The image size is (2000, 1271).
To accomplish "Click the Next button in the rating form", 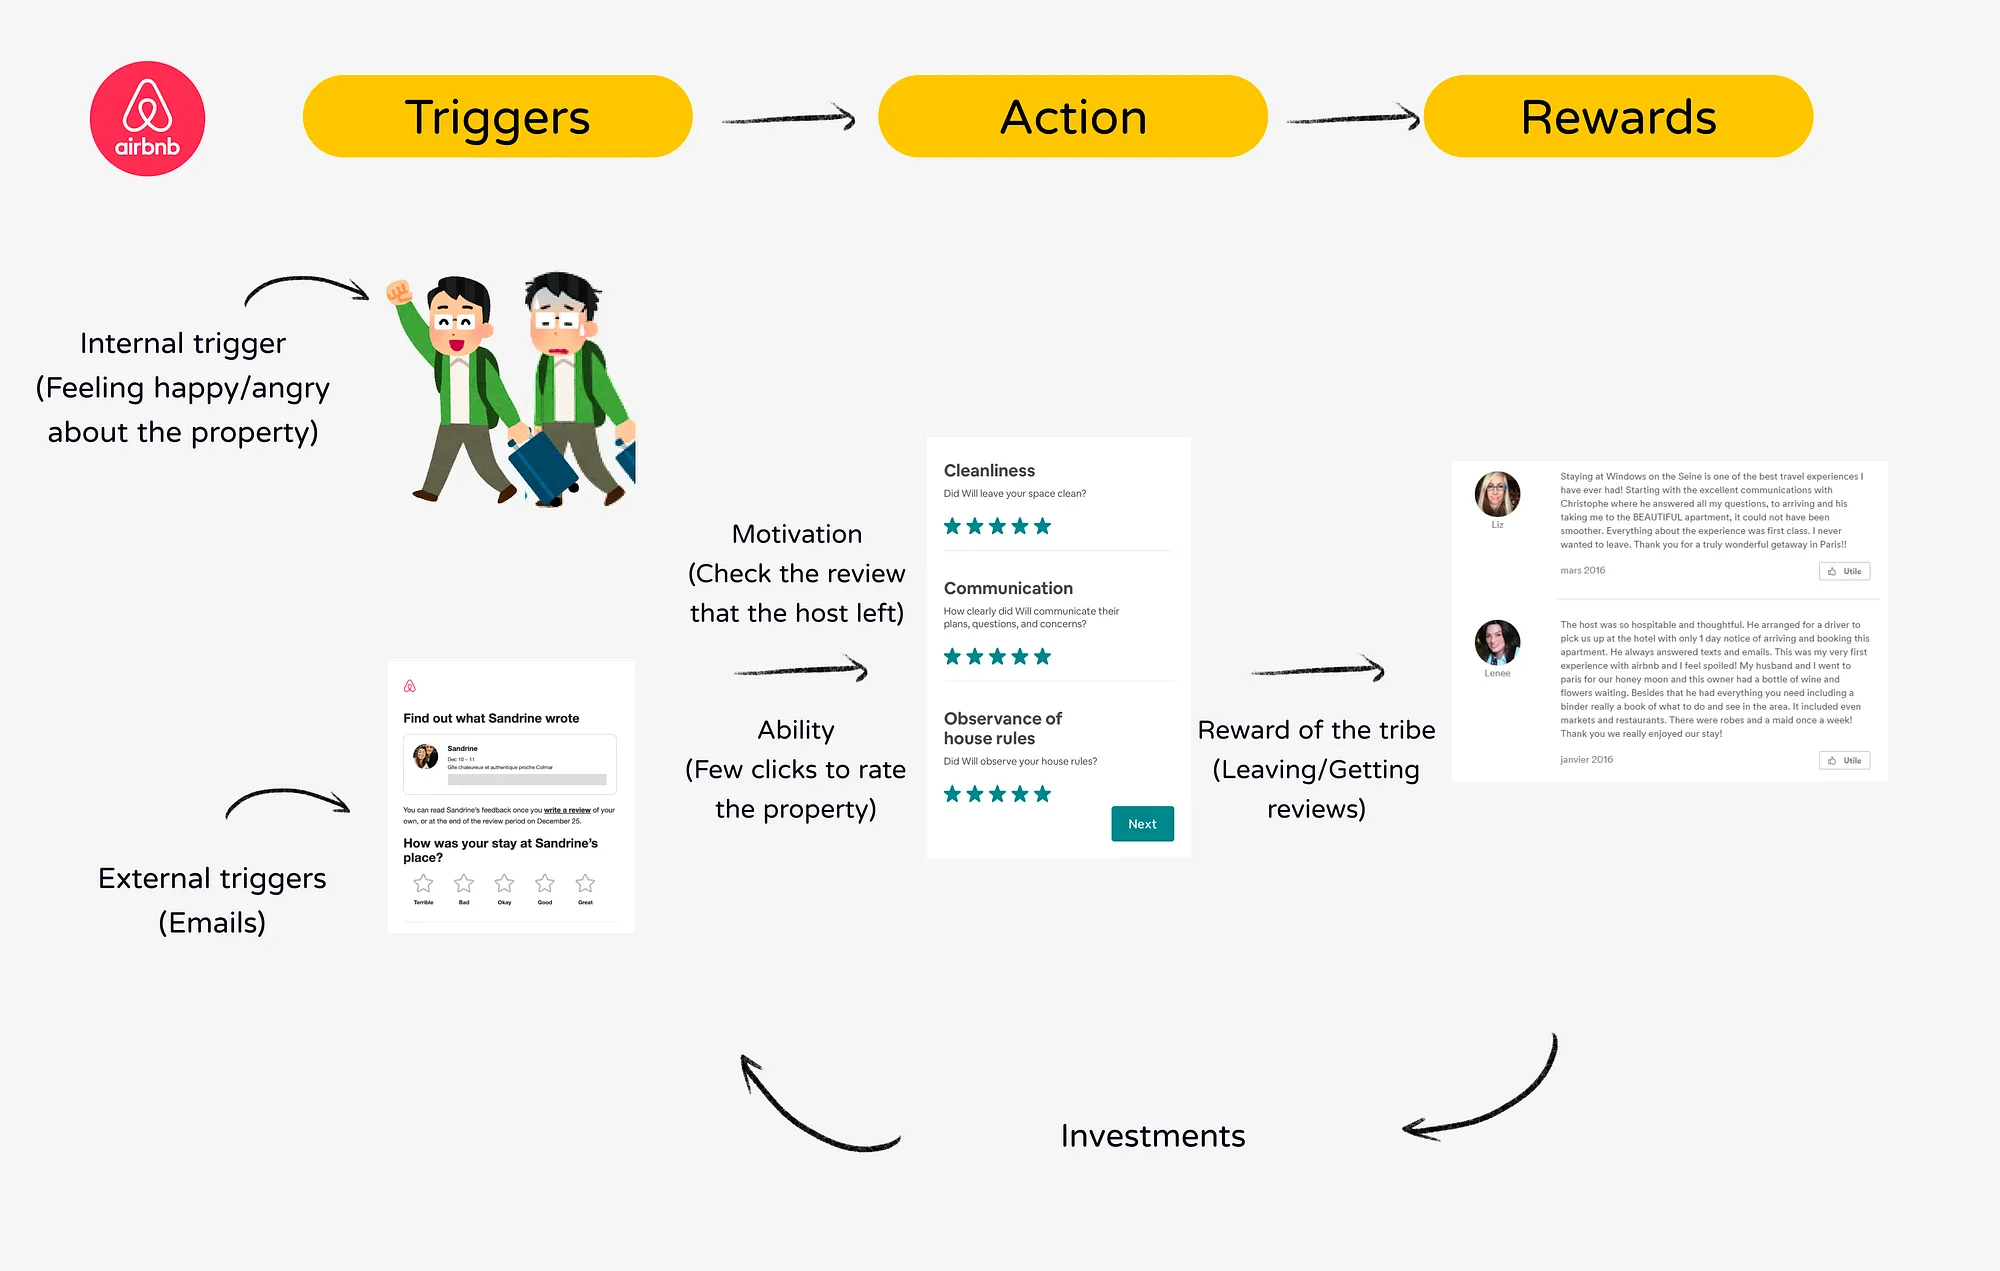I will [x=1143, y=824].
